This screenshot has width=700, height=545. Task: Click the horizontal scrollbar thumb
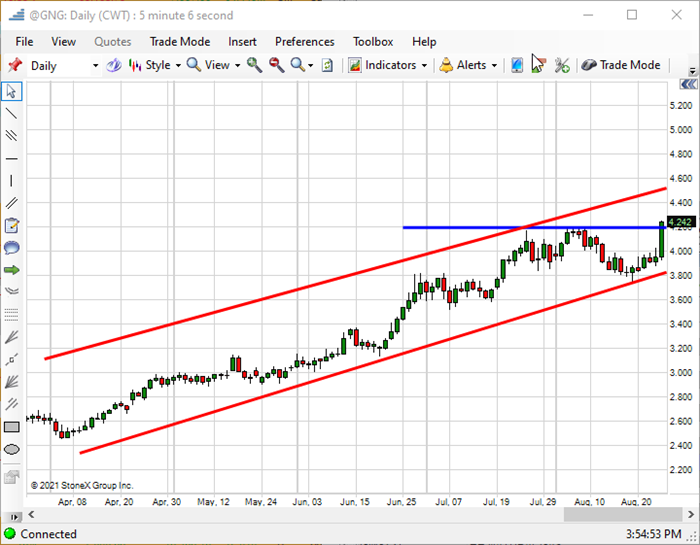pyautogui.click(x=623, y=514)
